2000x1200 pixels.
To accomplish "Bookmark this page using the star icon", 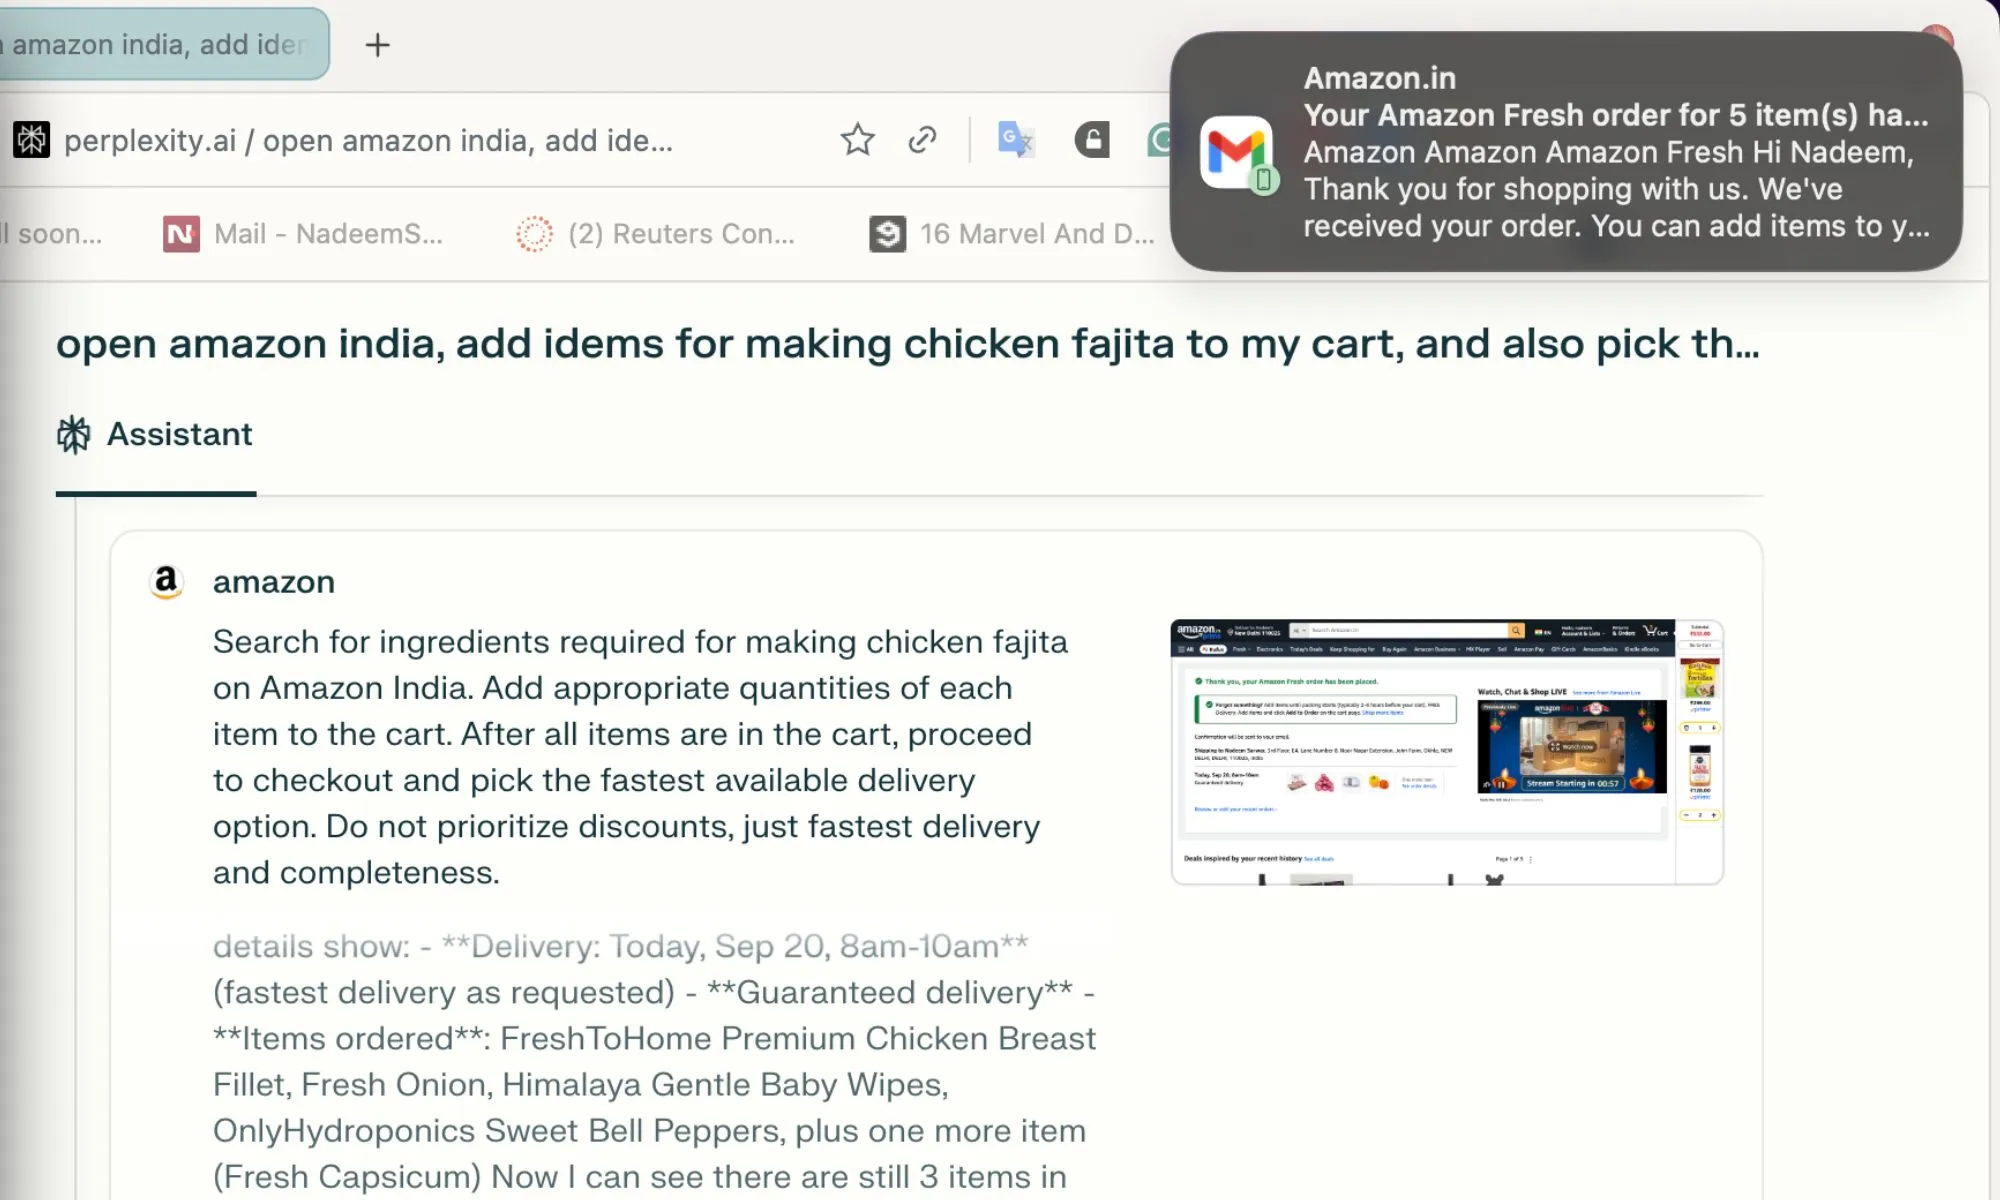I will point(858,140).
